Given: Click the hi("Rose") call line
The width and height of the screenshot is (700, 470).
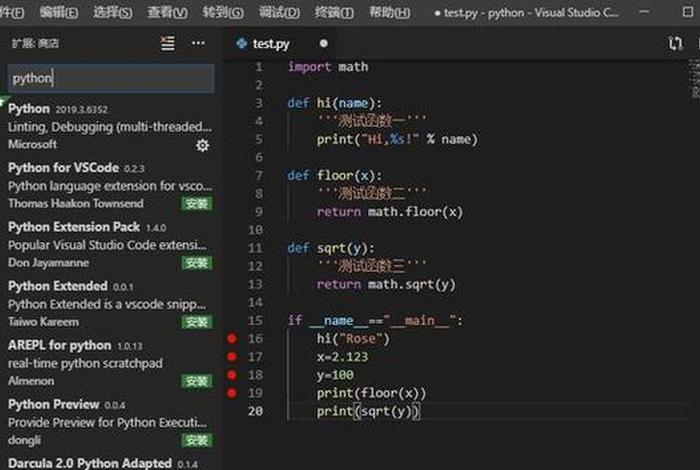Looking at the screenshot, I should point(353,339).
